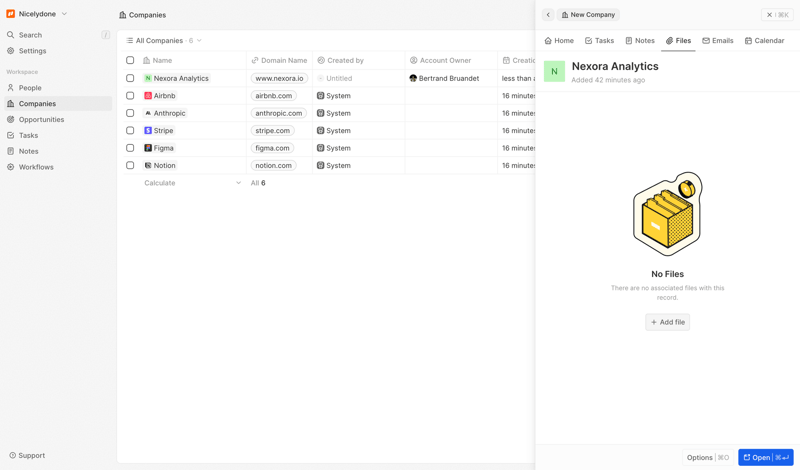This screenshot has width=800, height=470.
Task: Go to People in the sidebar
Action: (x=30, y=88)
